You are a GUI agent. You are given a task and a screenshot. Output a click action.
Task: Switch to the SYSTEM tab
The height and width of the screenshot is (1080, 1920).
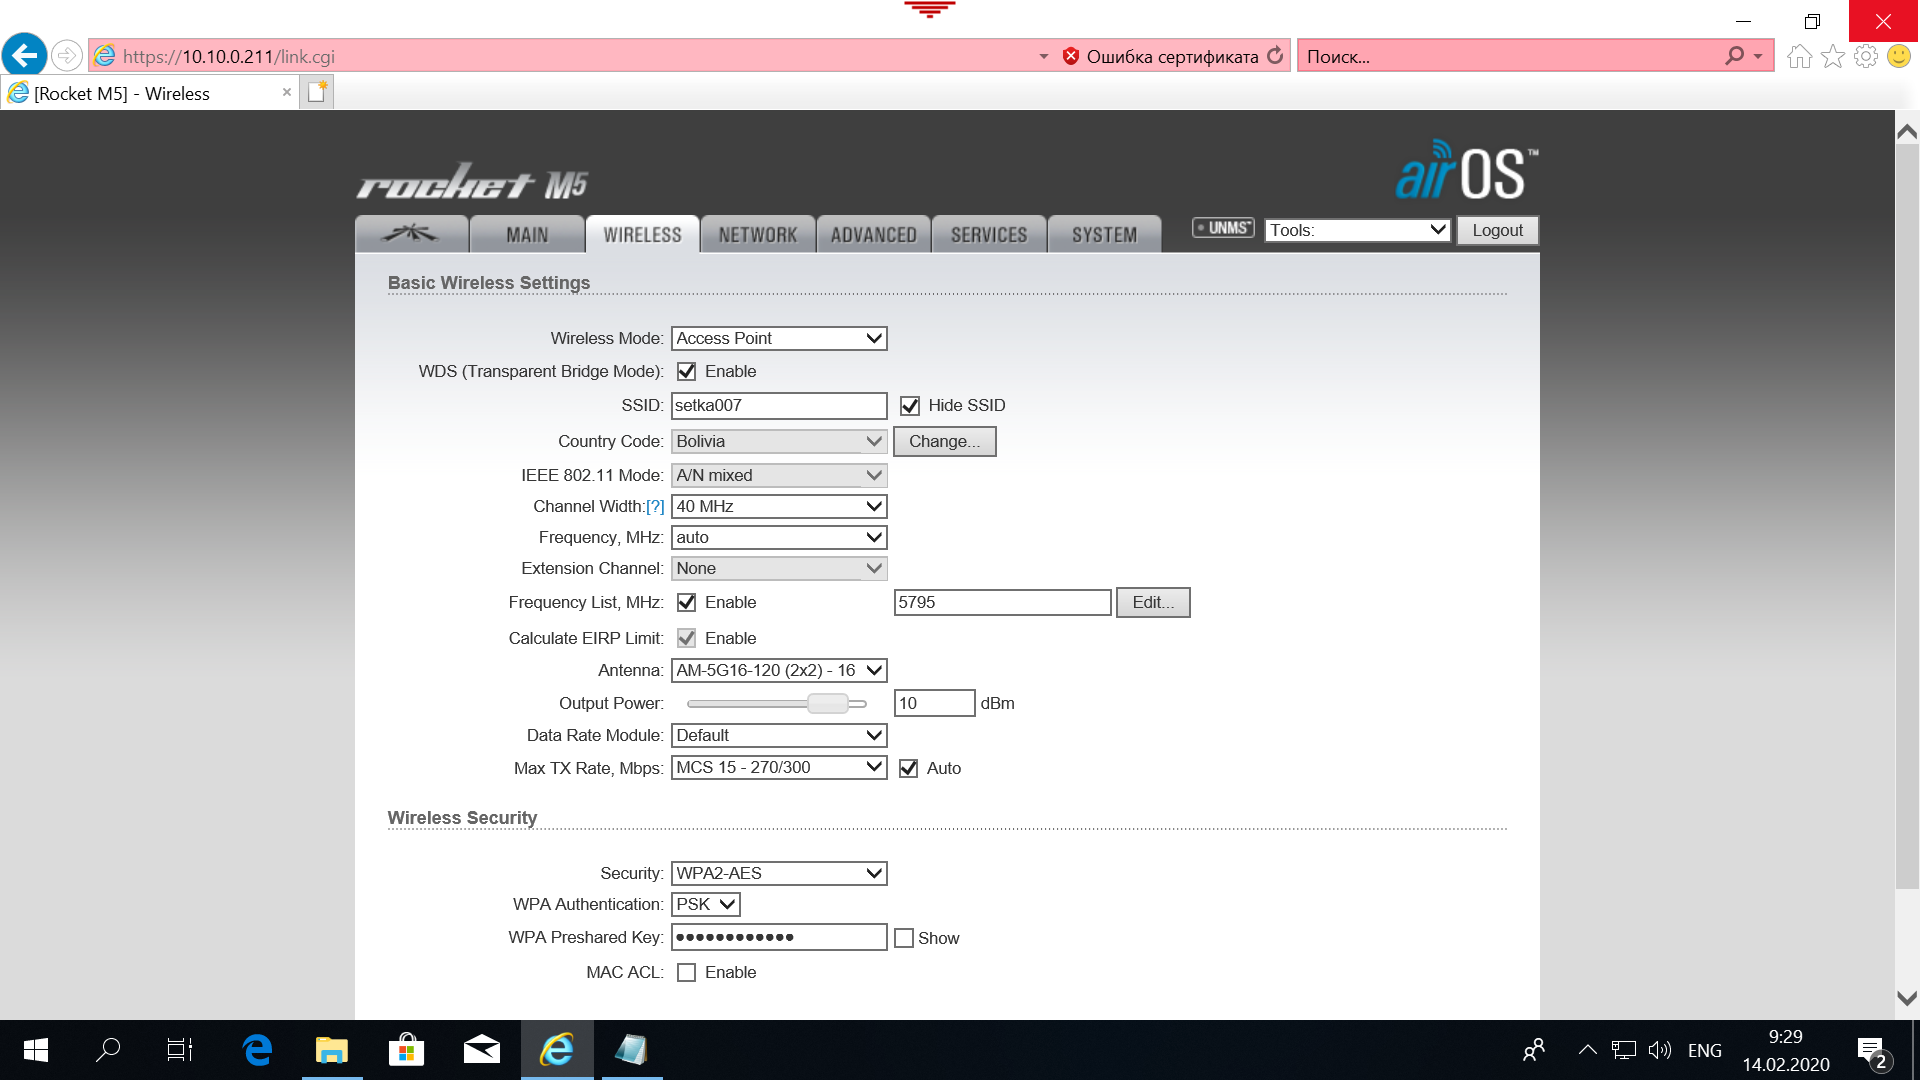coord(1104,235)
